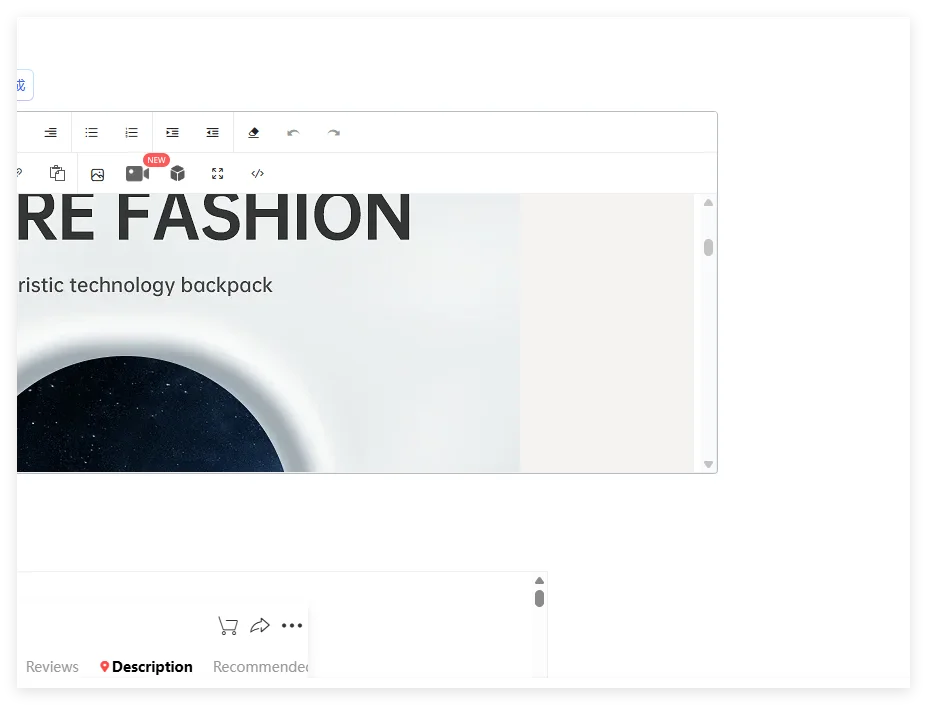
Task: Click the cut-off link icon in toolbar
Action: click(20, 173)
